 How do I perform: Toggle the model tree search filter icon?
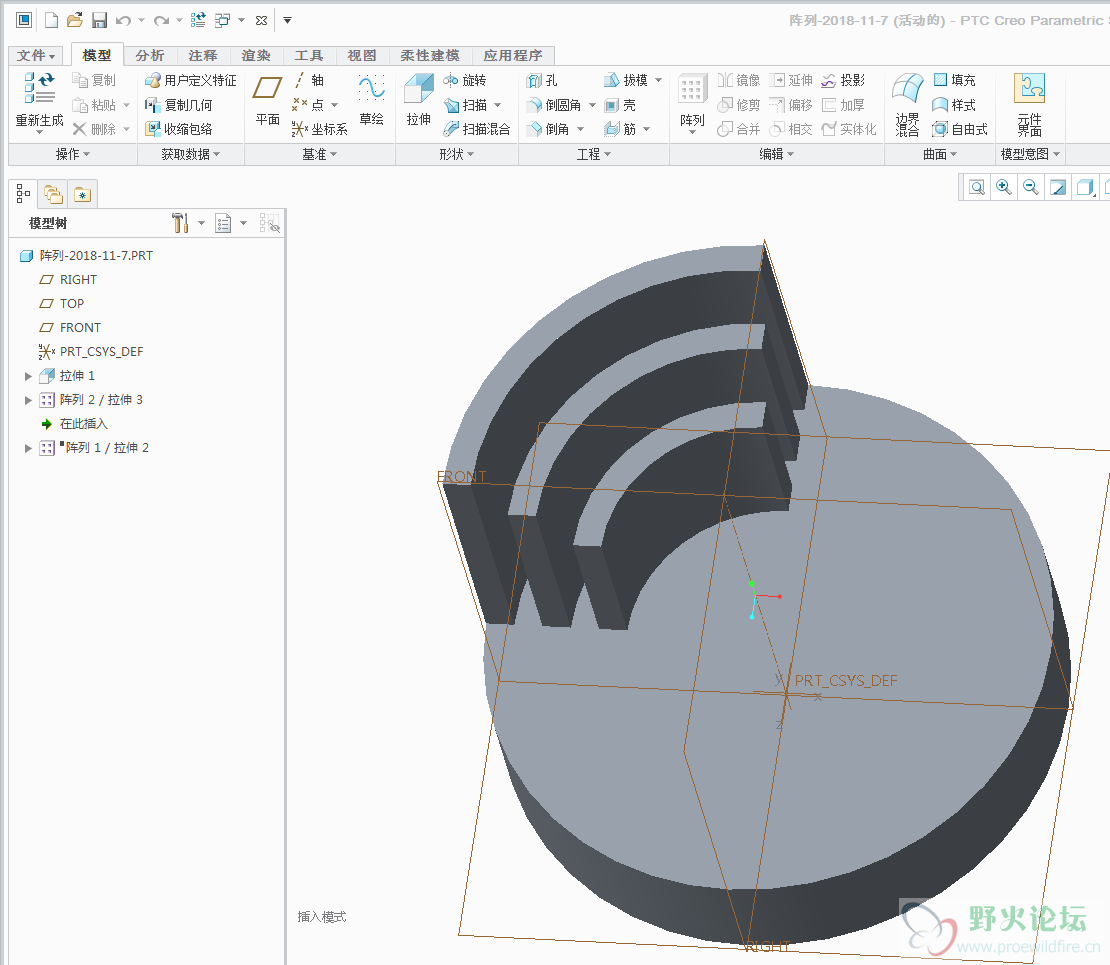coord(269,224)
